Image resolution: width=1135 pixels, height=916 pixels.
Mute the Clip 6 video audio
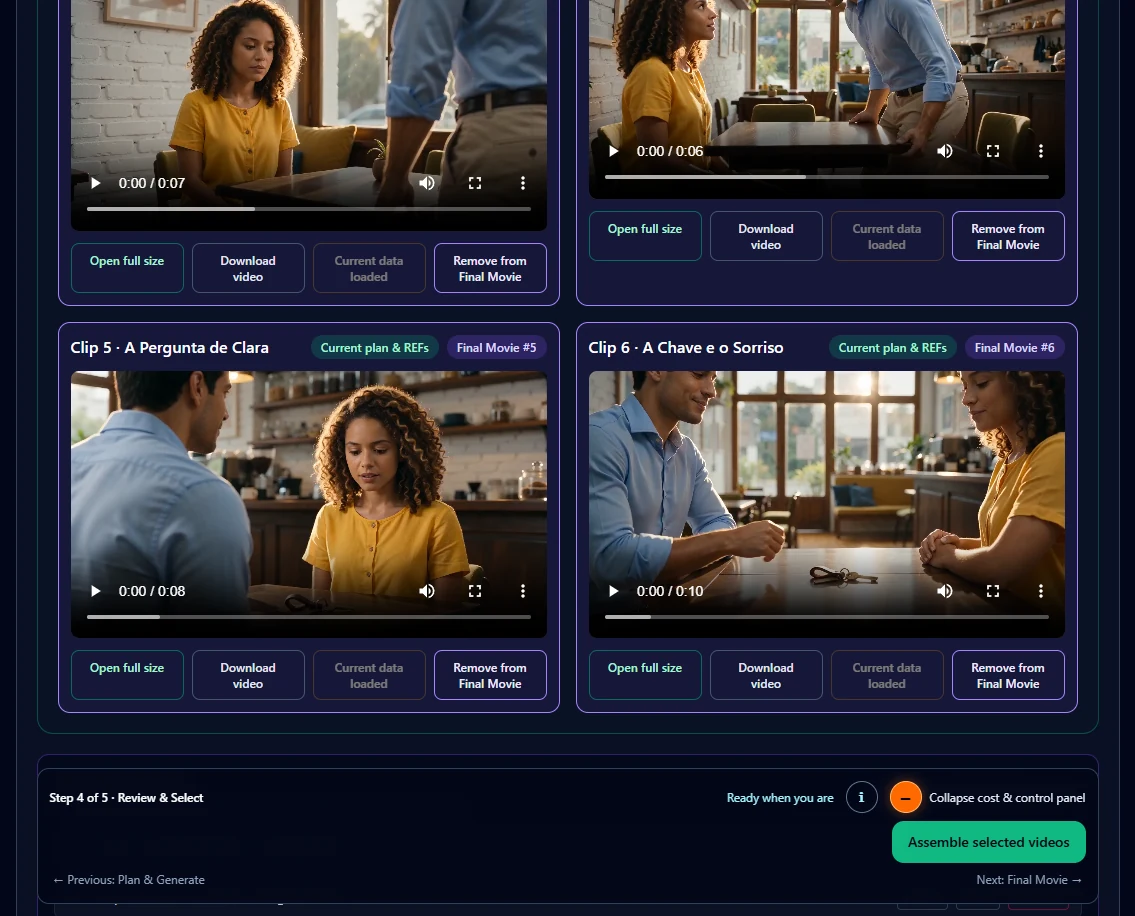coord(945,591)
